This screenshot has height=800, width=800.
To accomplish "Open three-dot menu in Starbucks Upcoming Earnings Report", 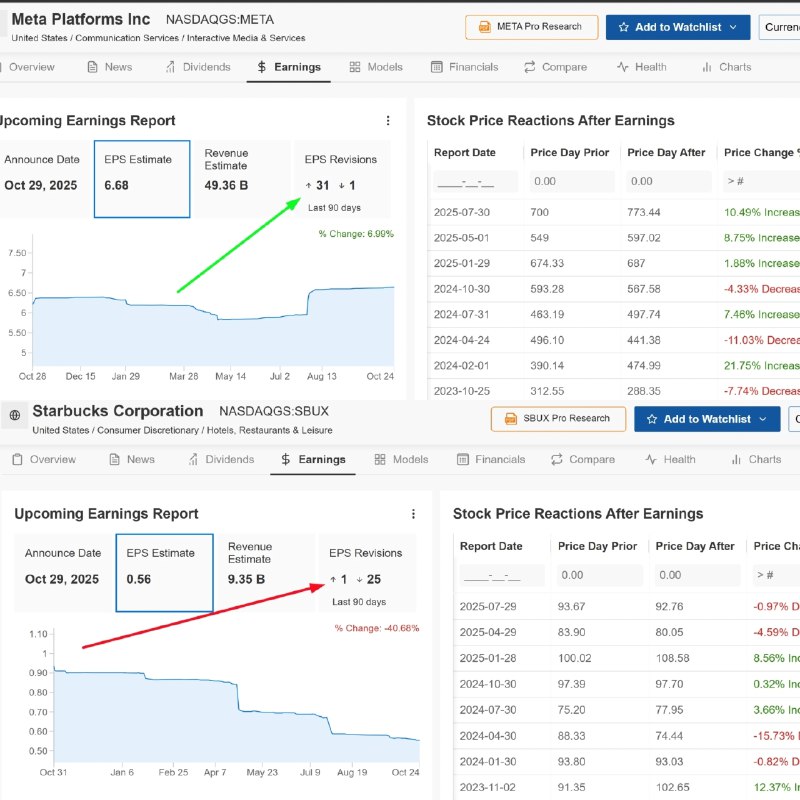I will (413, 514).
